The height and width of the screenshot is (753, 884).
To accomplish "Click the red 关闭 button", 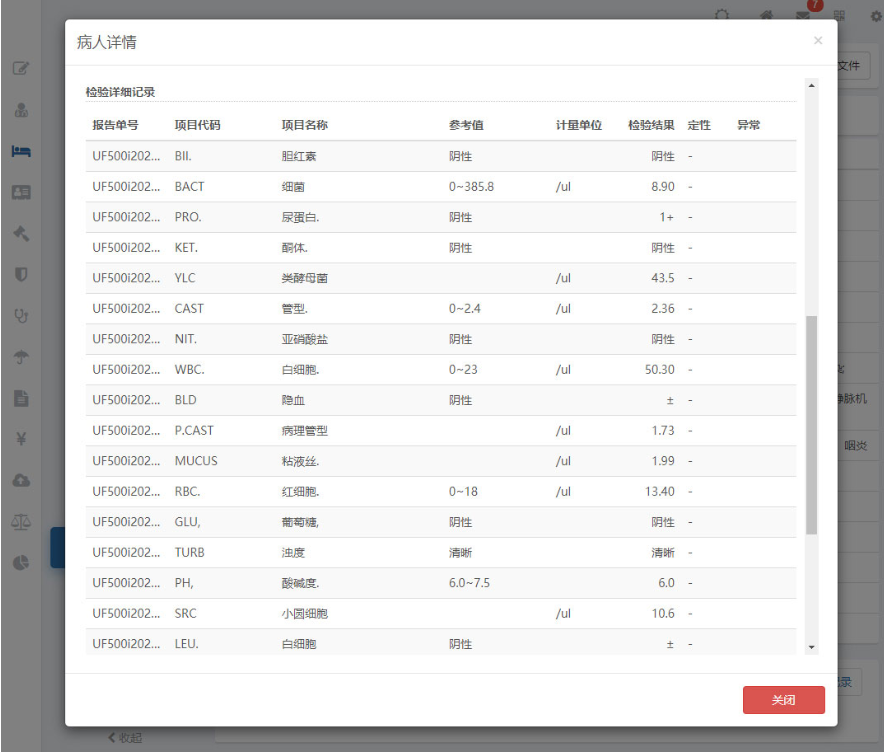I will pyautogui.click(x=784, y=700).
